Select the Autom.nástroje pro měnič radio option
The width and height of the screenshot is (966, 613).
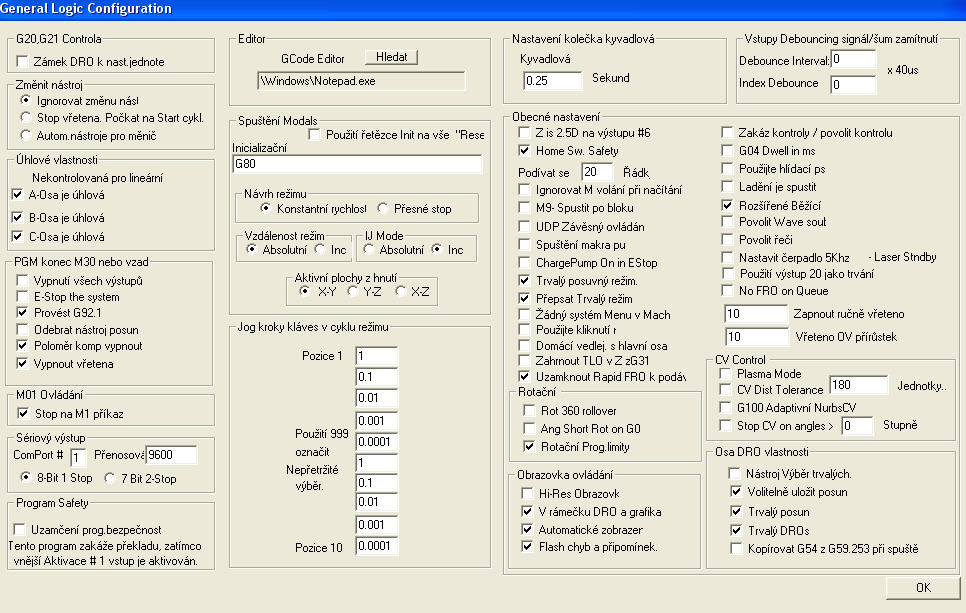(26, 135)
